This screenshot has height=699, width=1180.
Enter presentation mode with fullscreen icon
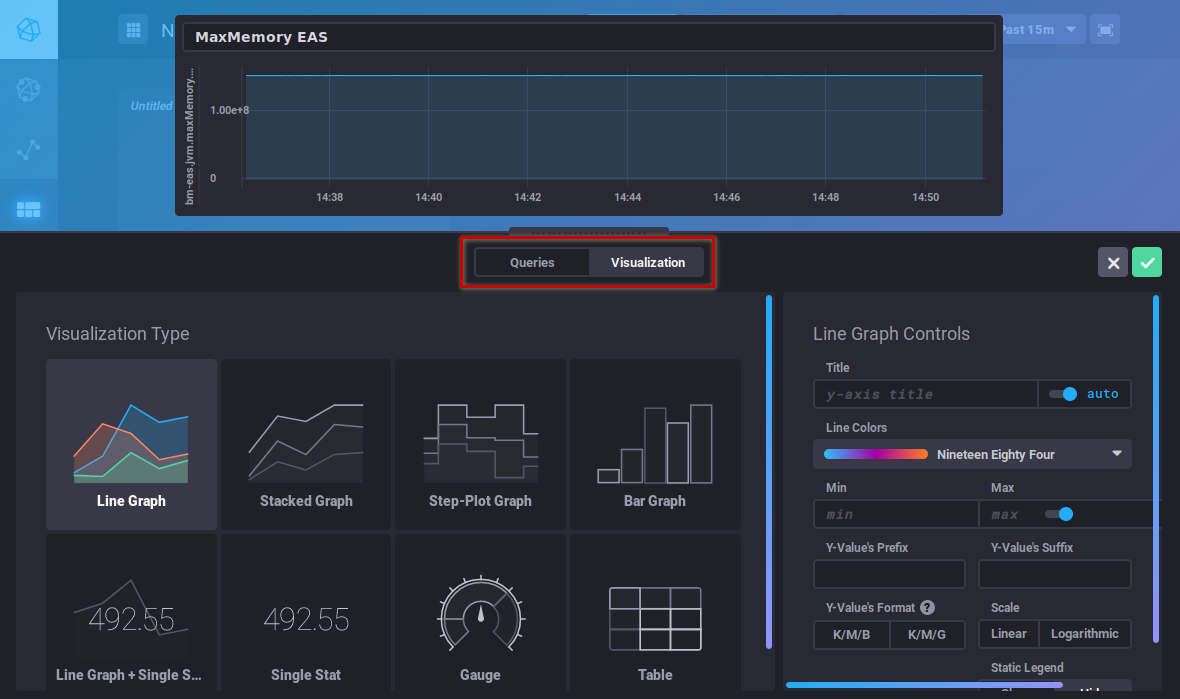pos(1105,30)
